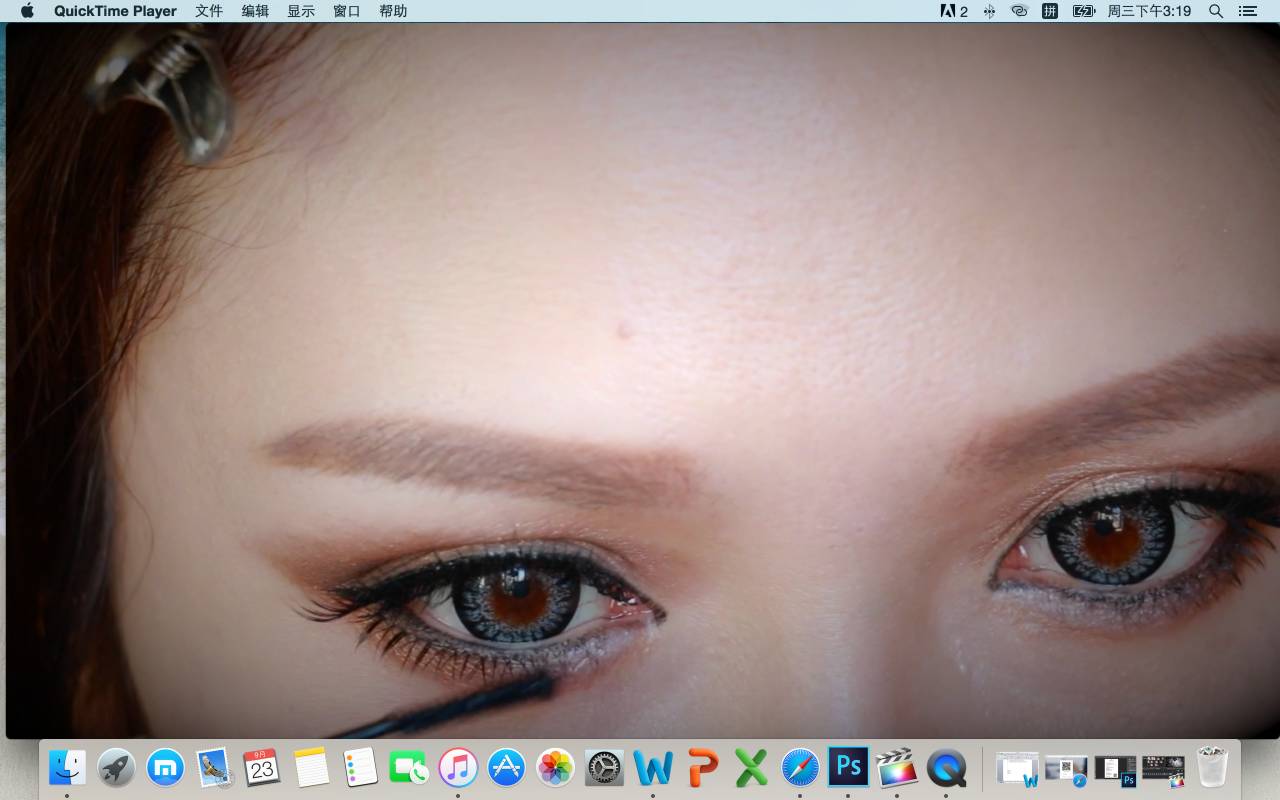Screen dimensions: 1280x800
Task: Restore minimized Photoshop window thumbnail
Action: click(x=1115, y=768)
